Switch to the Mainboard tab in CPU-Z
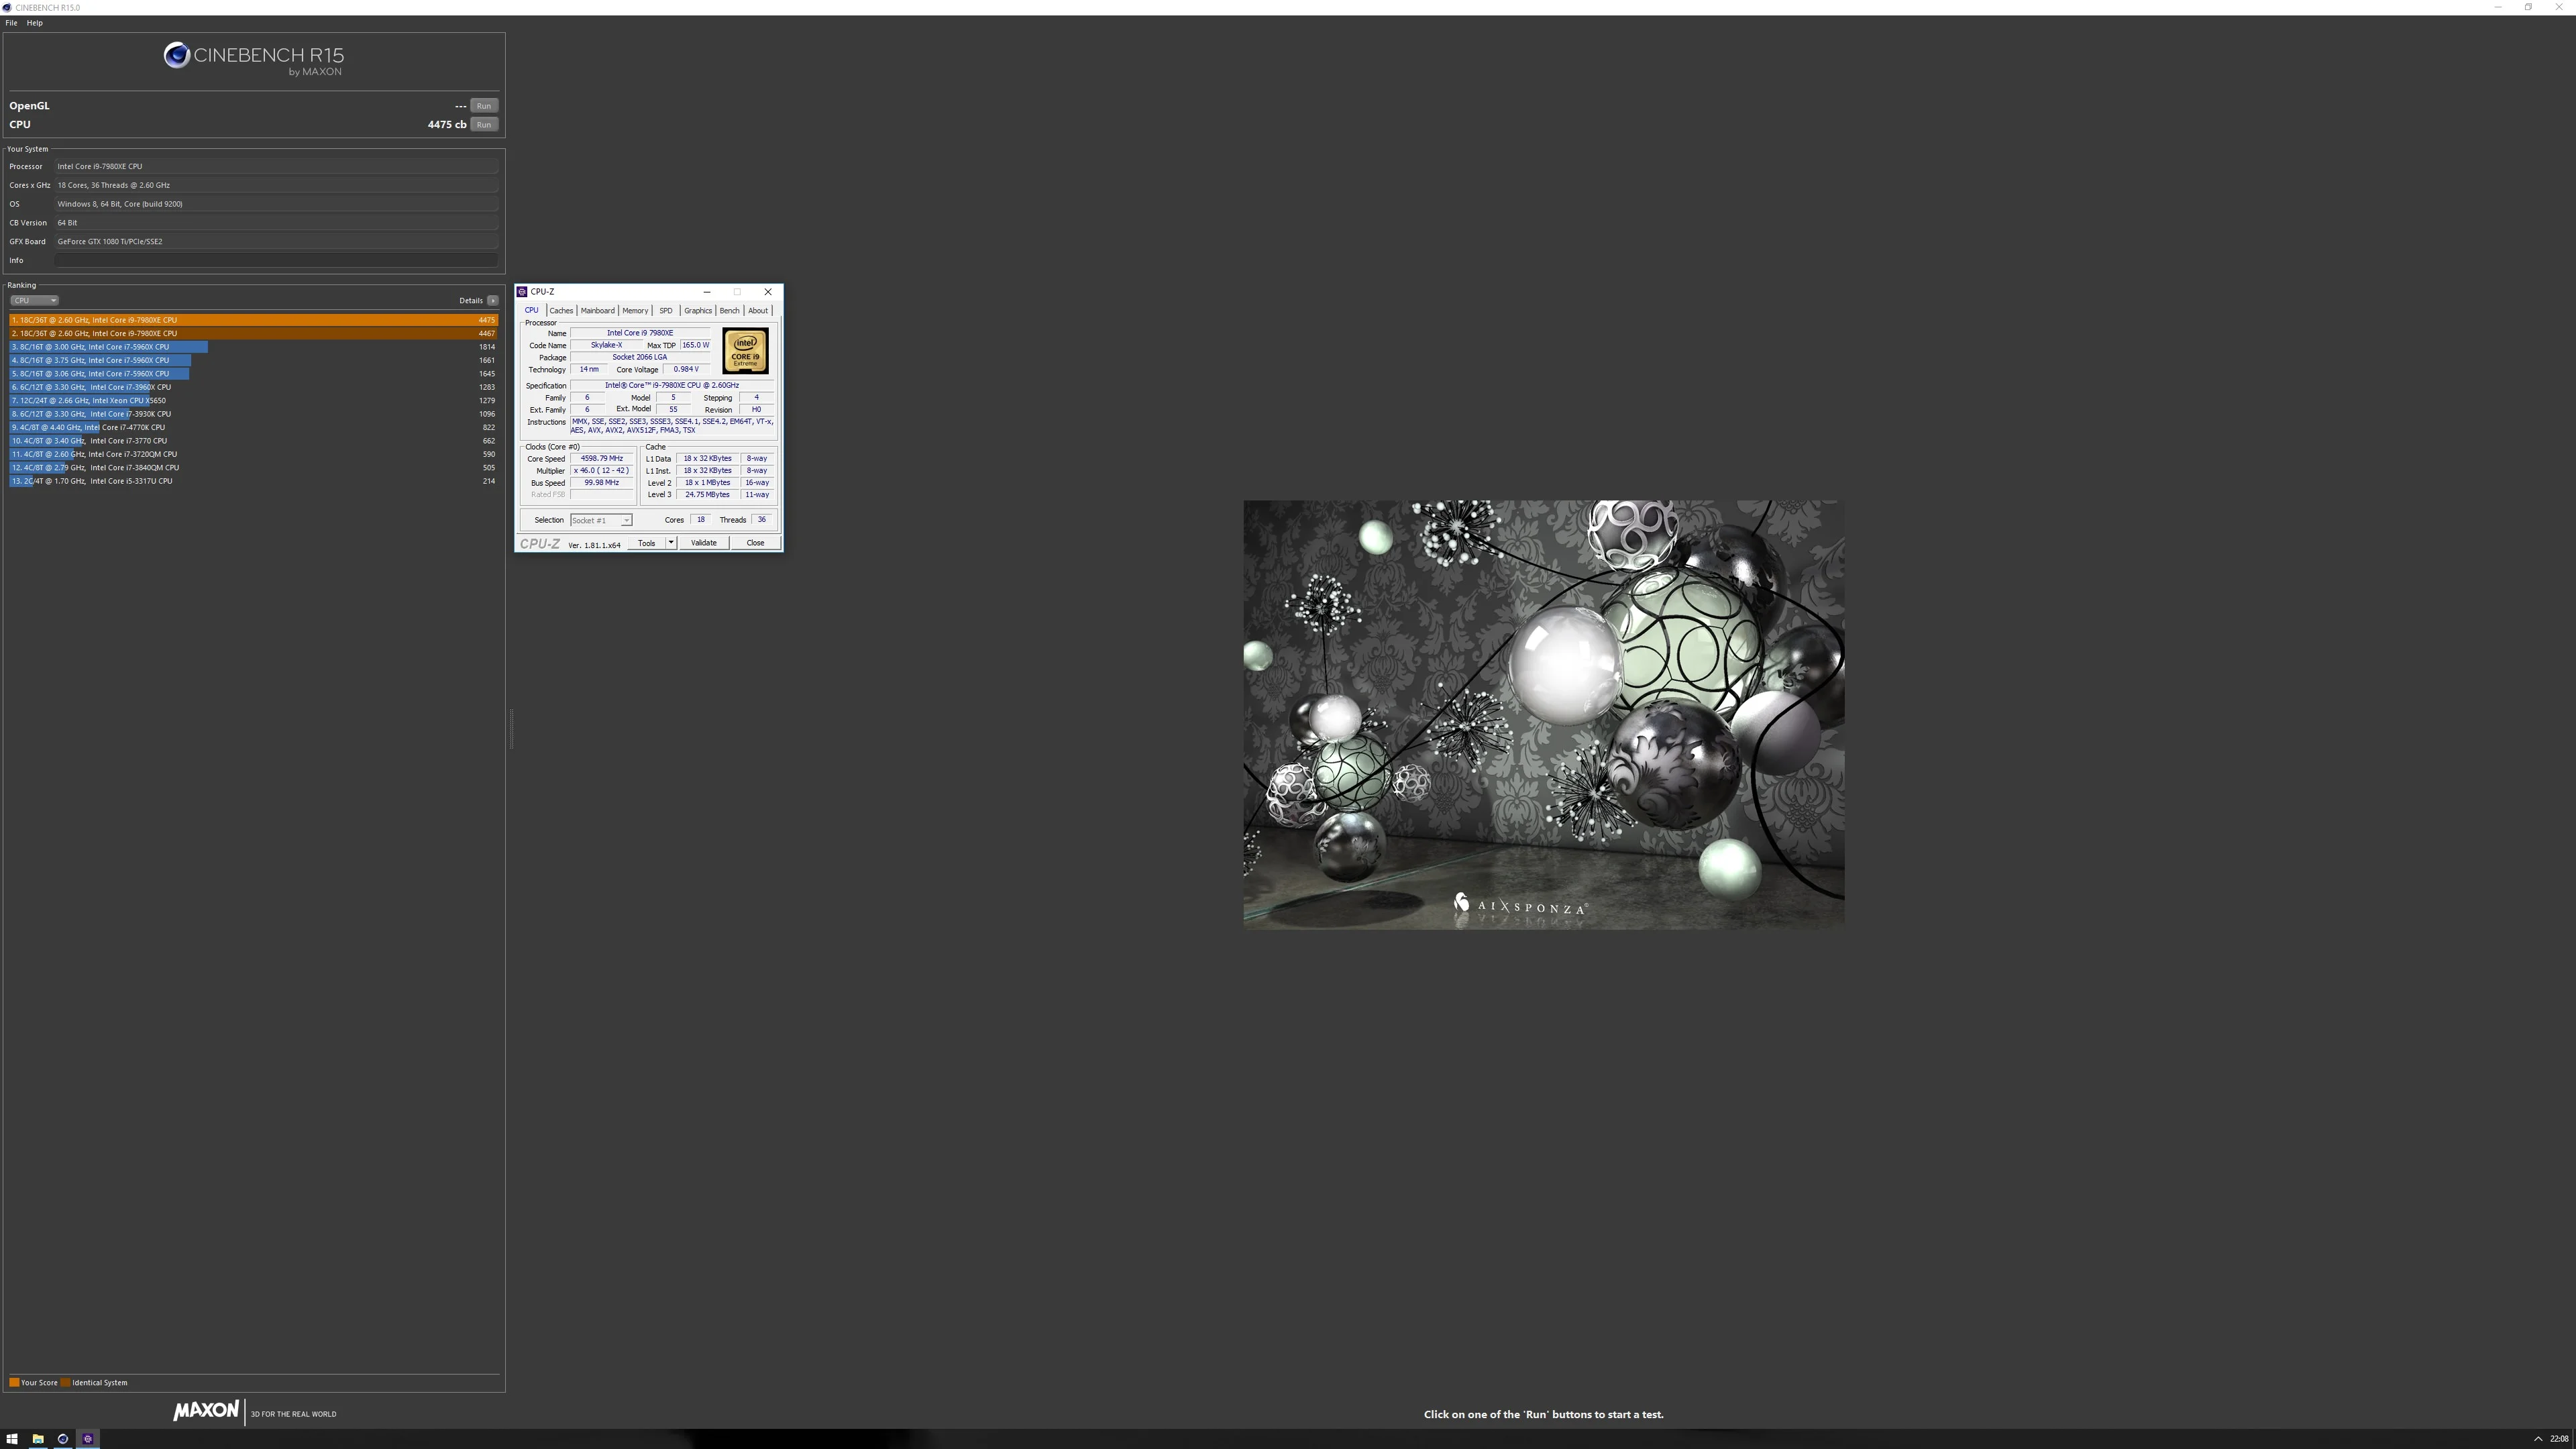Screen dimensions: 2576x1449 pos(597,311)
